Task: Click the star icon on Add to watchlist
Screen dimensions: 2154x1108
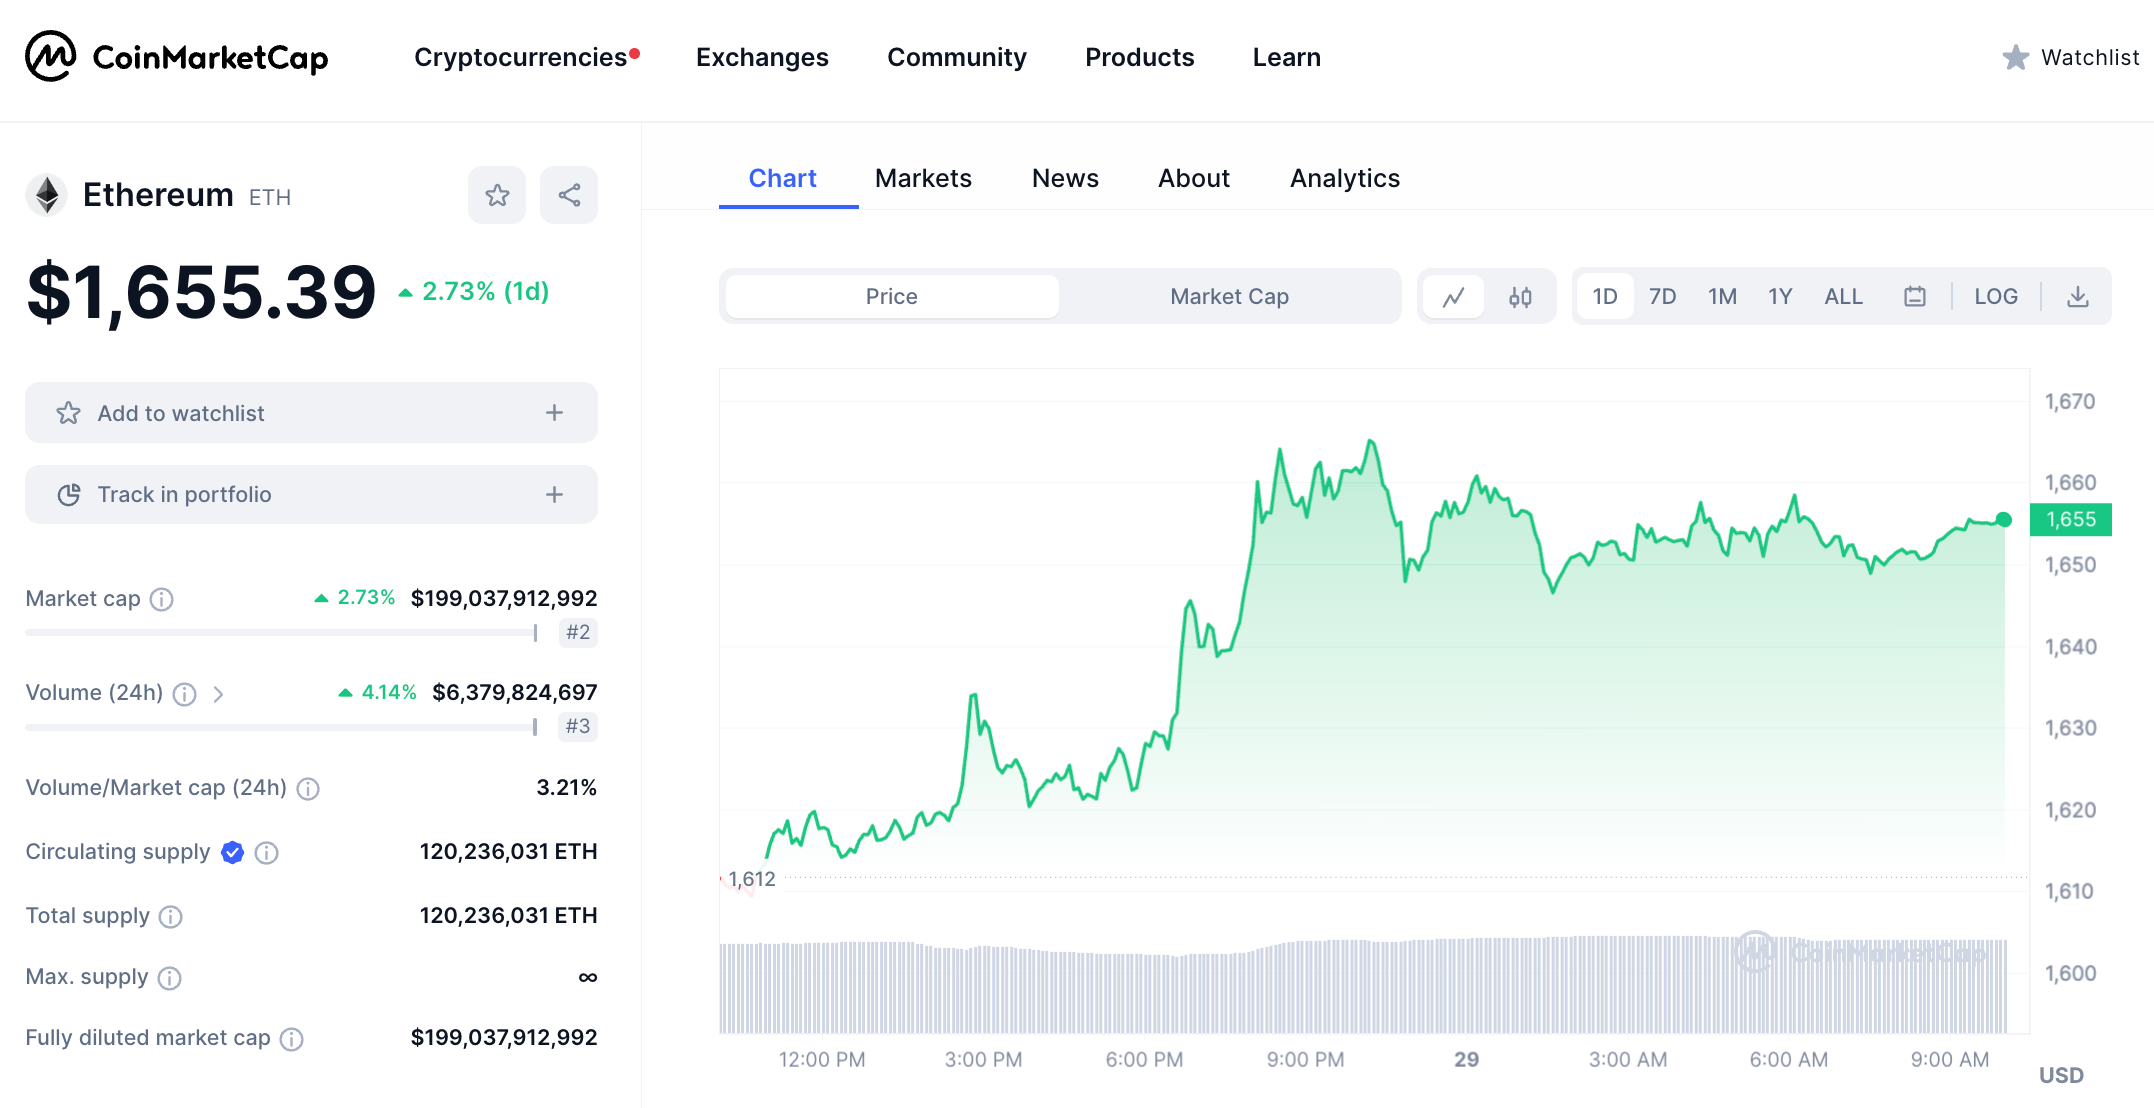Action: [68, 413]
